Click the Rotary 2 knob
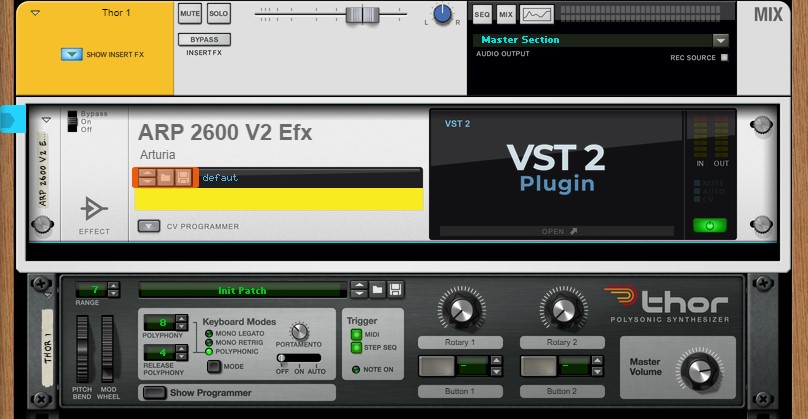 pos(563,310)
